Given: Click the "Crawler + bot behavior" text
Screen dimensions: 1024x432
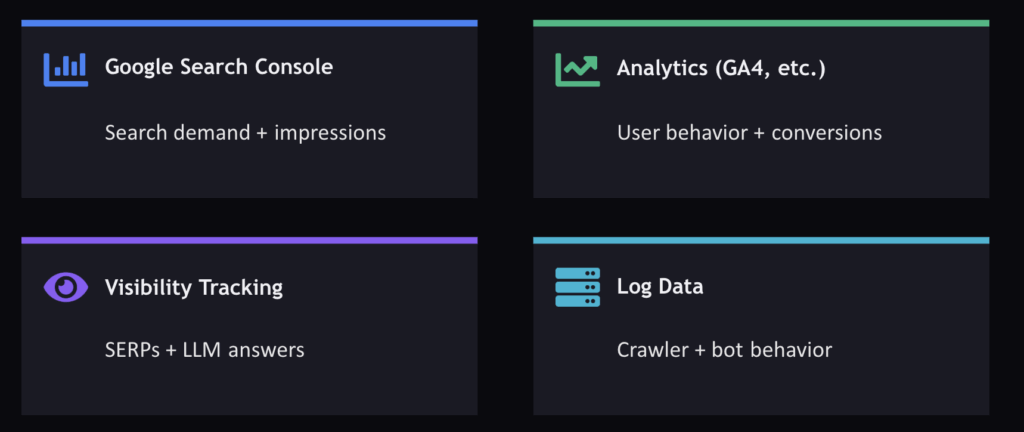Looking at the screenshot, I should 724,350.
